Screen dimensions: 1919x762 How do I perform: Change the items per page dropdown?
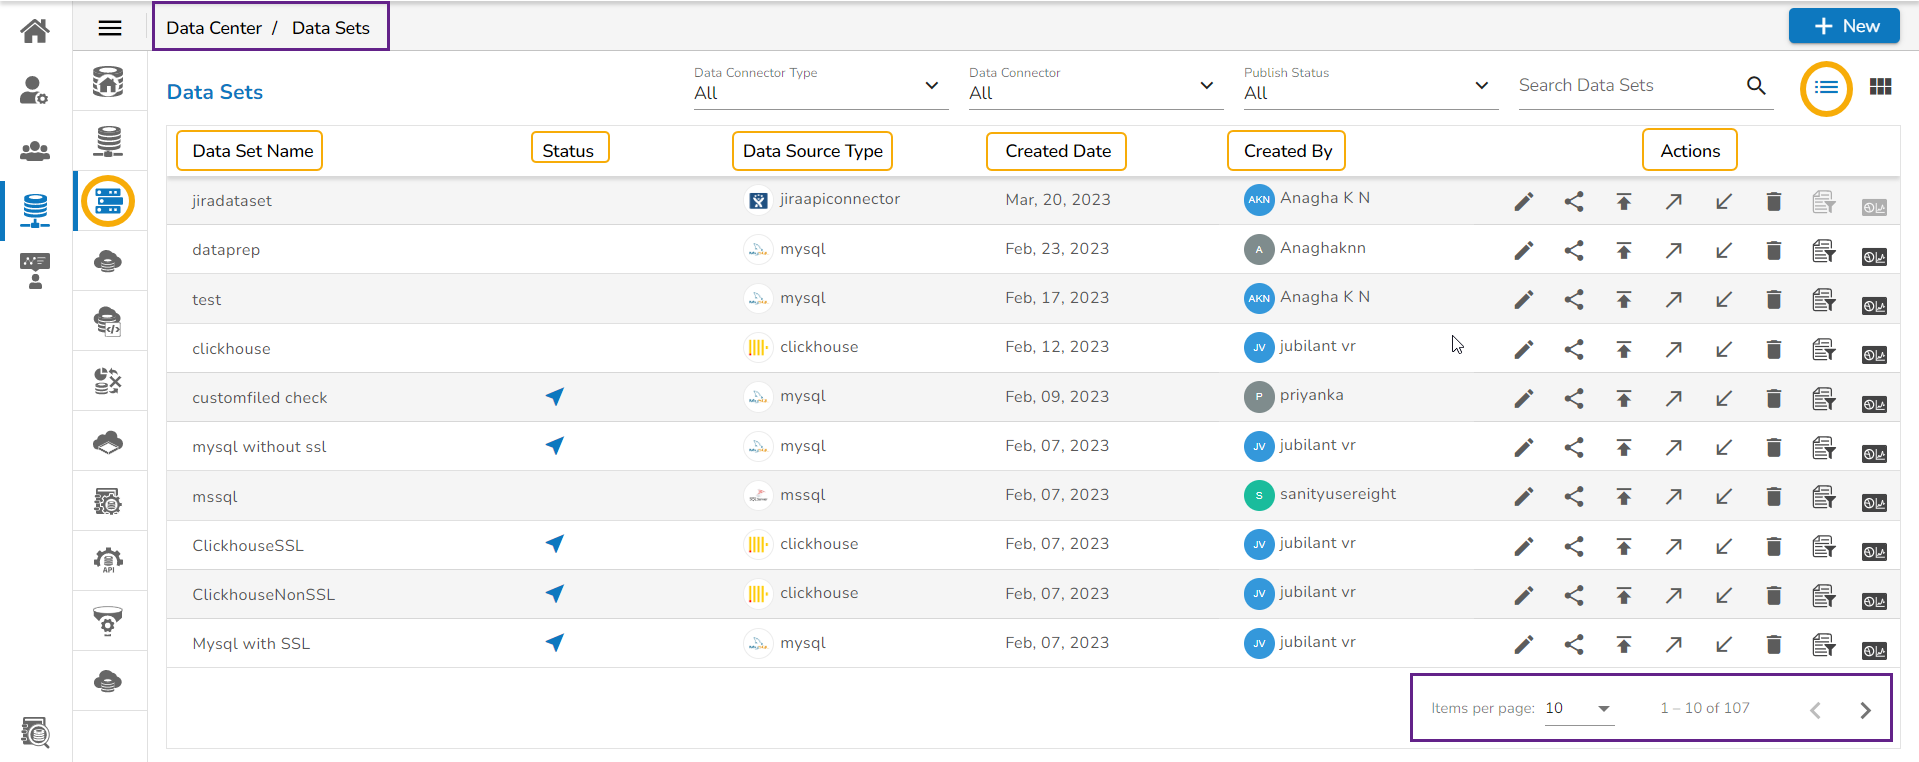1578,708
